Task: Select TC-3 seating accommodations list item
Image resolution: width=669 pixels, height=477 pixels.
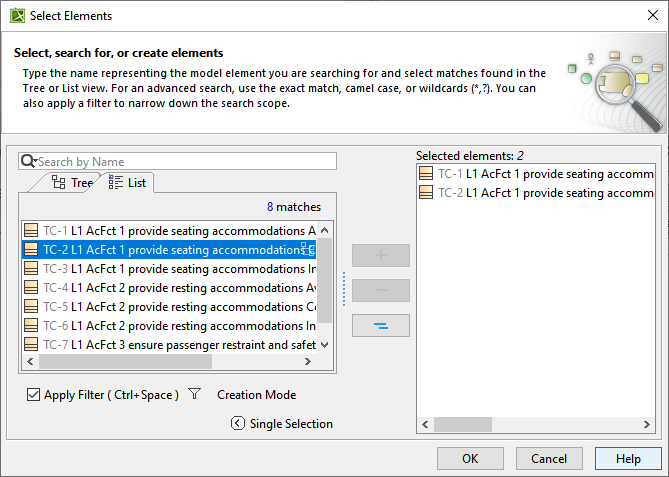Action: point(180,269)
